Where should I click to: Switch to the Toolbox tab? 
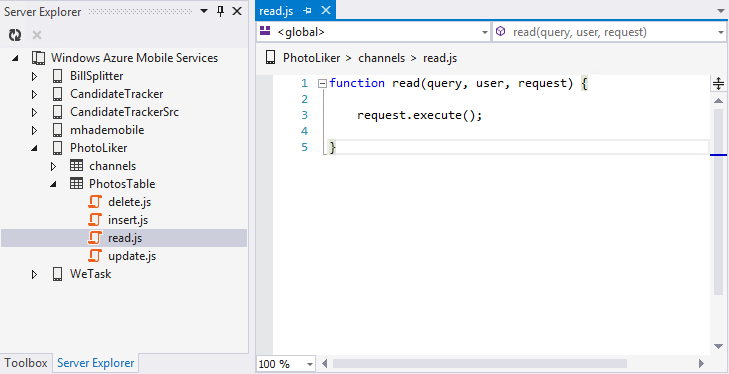point(26,363)
